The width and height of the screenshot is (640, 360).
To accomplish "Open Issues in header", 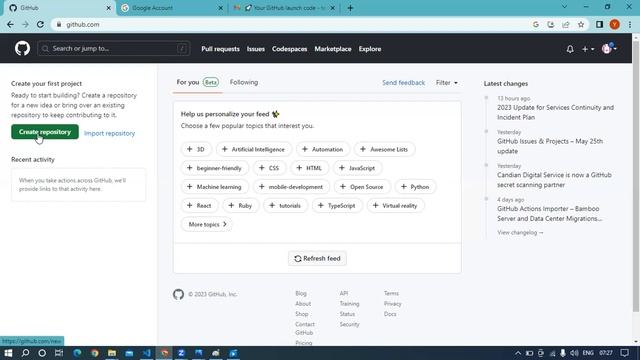I will point(256,49).
